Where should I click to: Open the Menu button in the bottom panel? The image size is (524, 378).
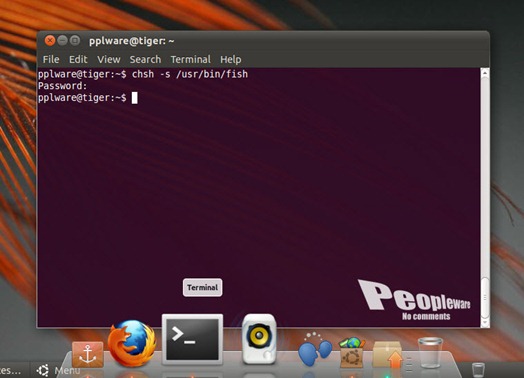coord(58,370)
